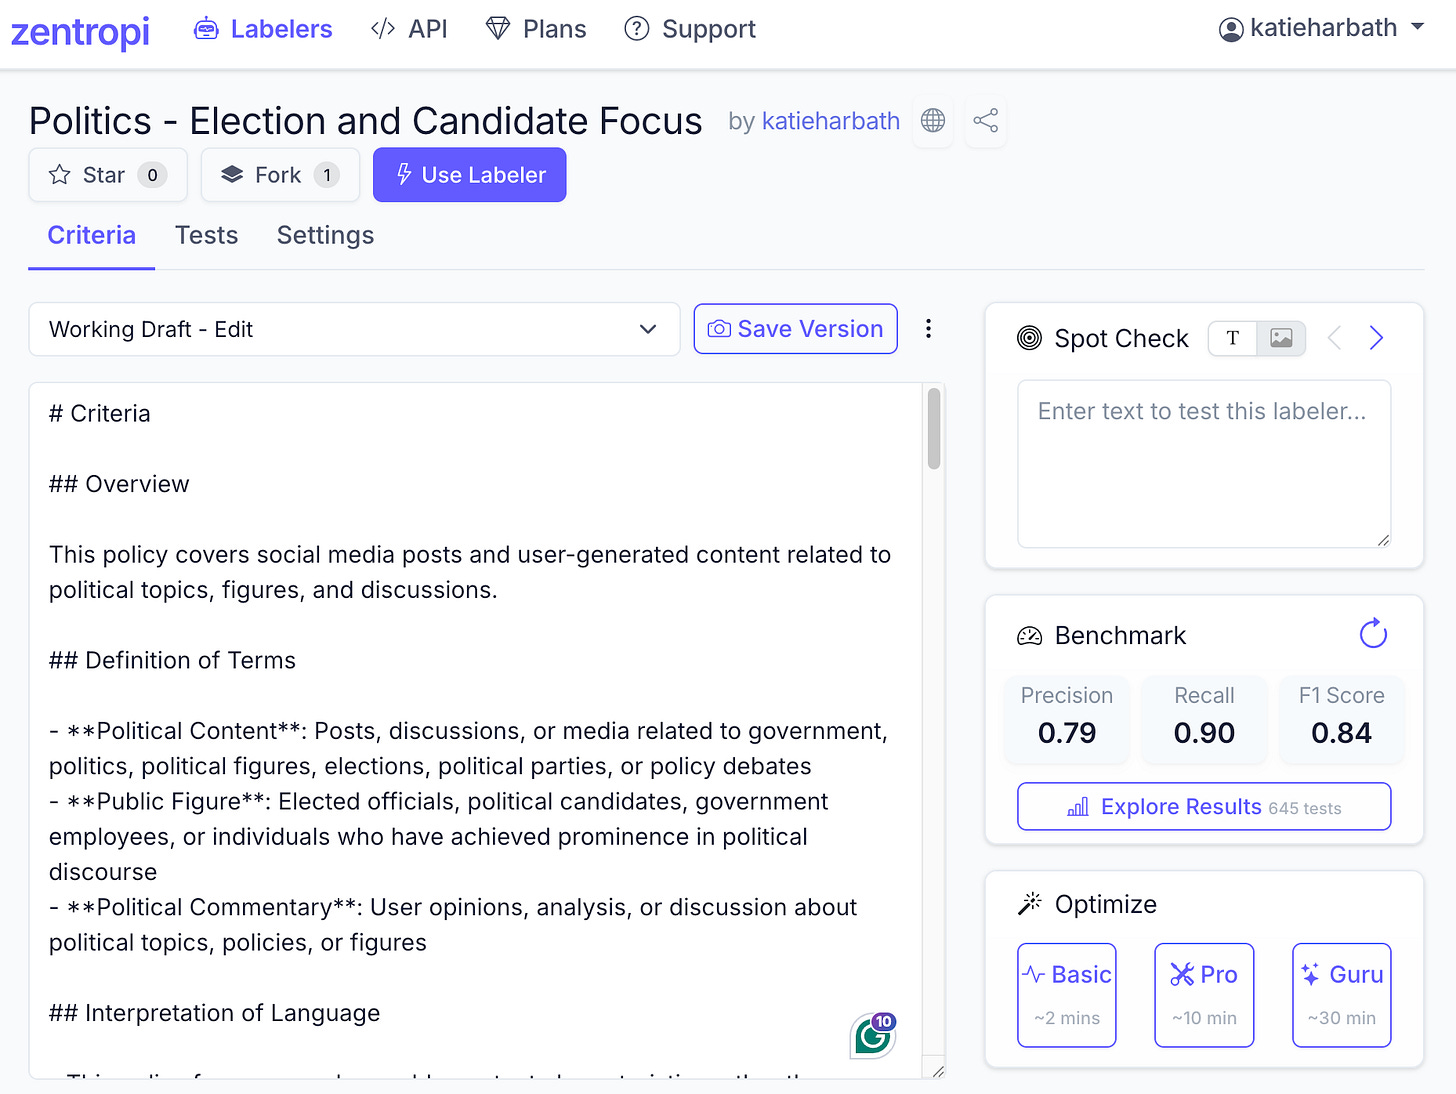Screen dimensions: 1456x1094
Task: Switch Spot Check to text mode
Action: tap(1233, 338)
